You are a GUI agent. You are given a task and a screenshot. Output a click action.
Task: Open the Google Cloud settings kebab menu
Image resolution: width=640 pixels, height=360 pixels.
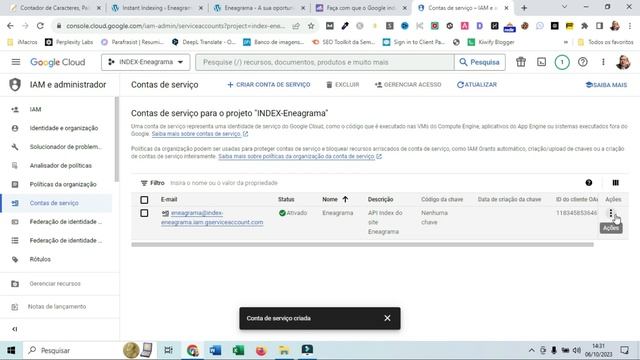pos(603,62)
